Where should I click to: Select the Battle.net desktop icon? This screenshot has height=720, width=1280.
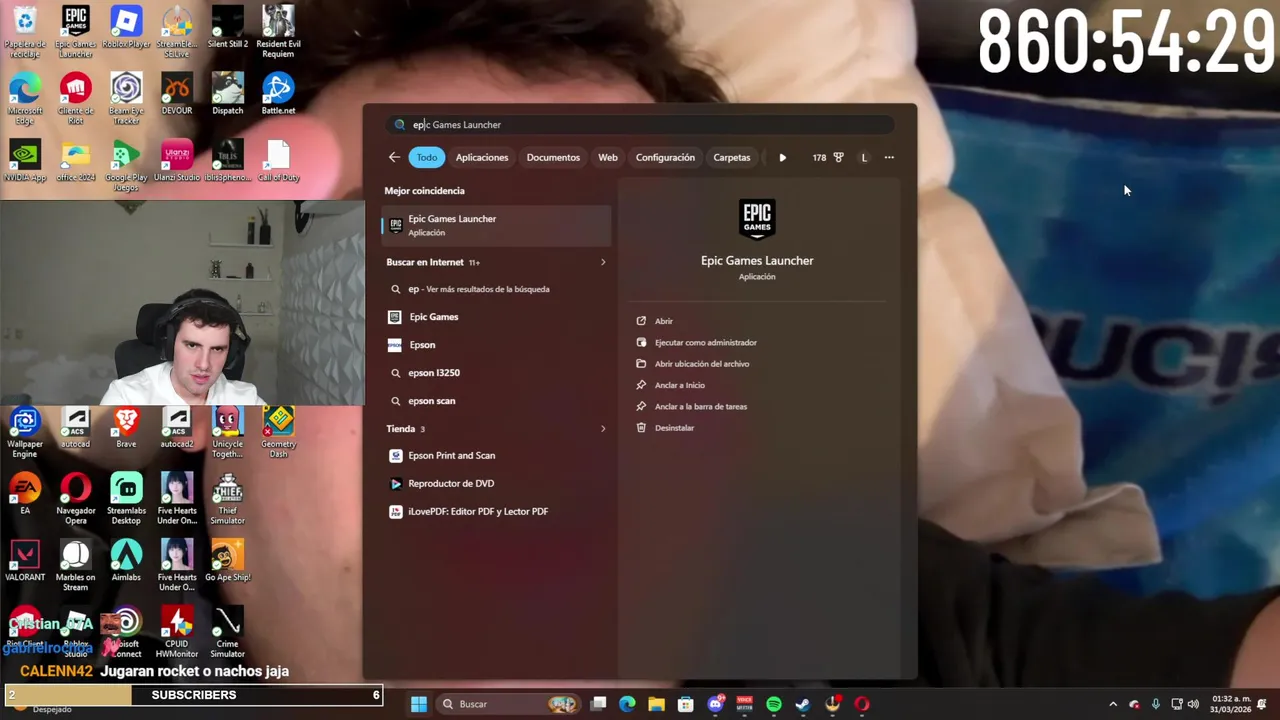coord(278,94)
